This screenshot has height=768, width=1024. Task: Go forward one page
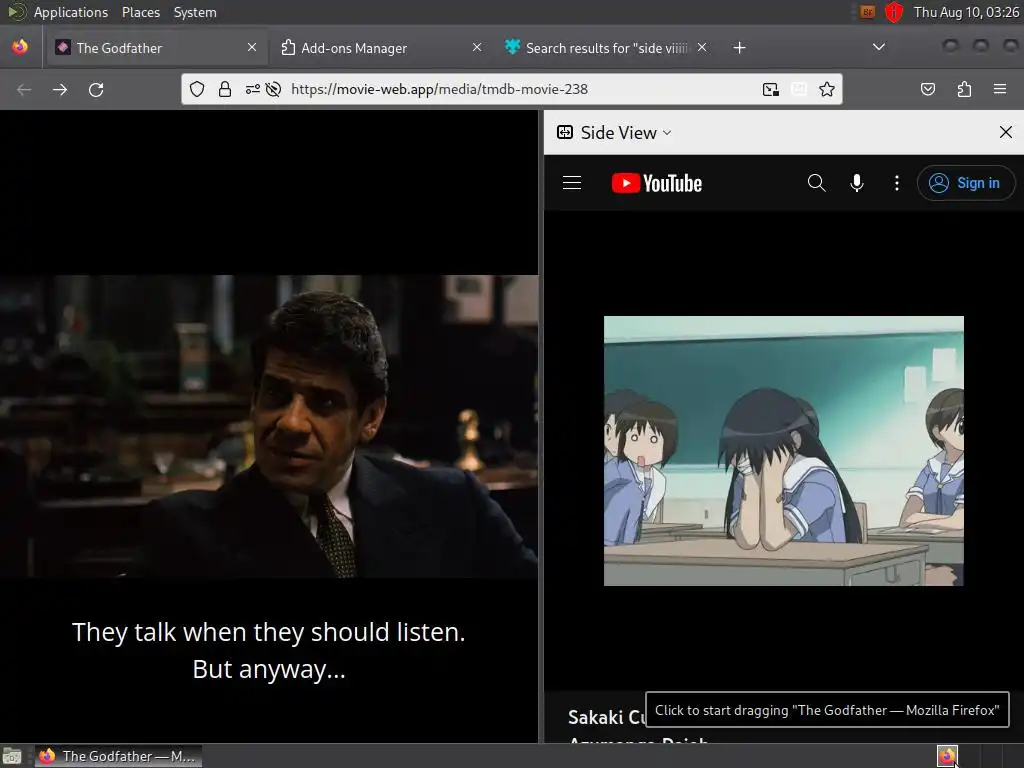point(60,89)
